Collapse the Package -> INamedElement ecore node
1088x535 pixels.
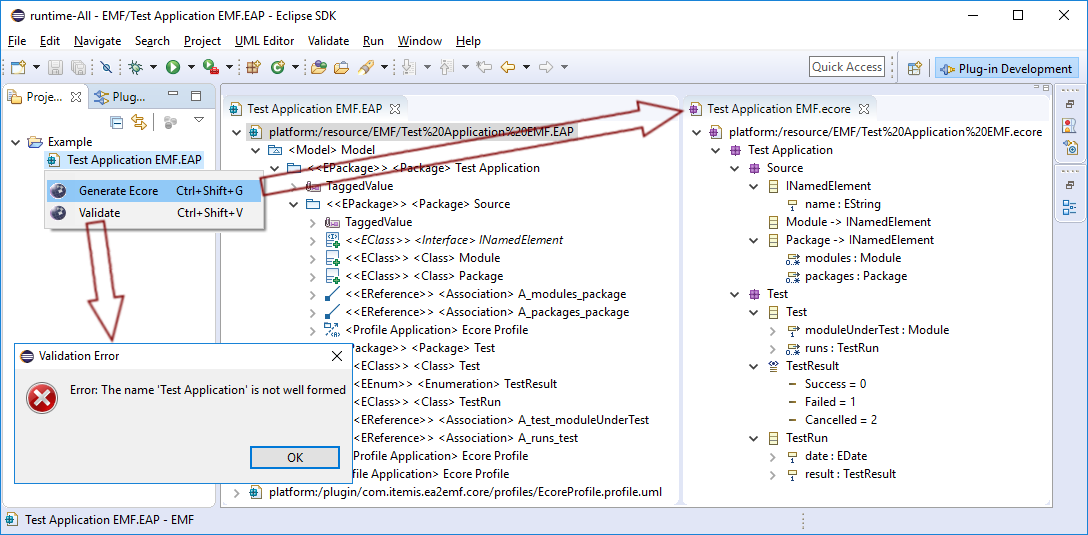tap(754, 240)
